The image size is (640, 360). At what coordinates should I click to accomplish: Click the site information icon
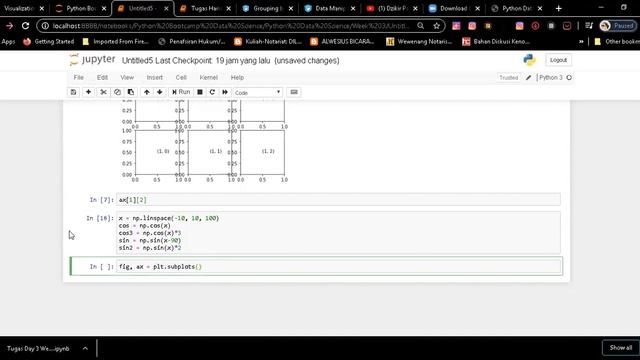45,26
